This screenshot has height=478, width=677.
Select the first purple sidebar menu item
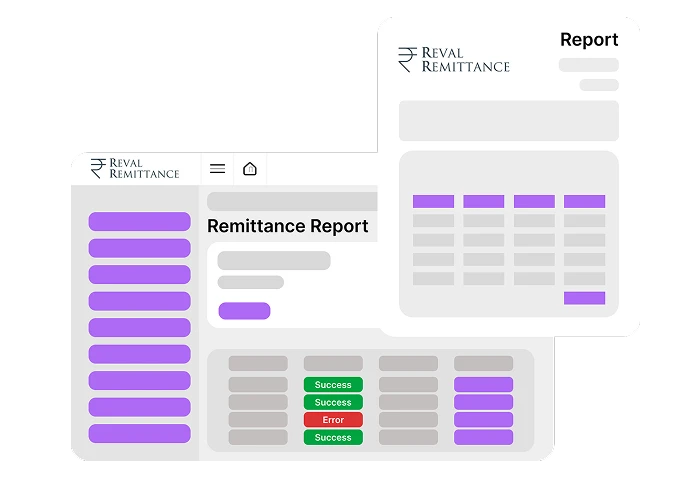tap(139, 222)
